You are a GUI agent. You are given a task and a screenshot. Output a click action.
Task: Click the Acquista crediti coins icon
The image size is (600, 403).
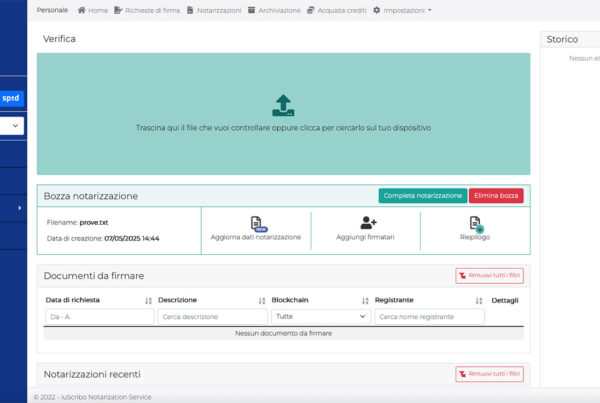click(311, 10)
